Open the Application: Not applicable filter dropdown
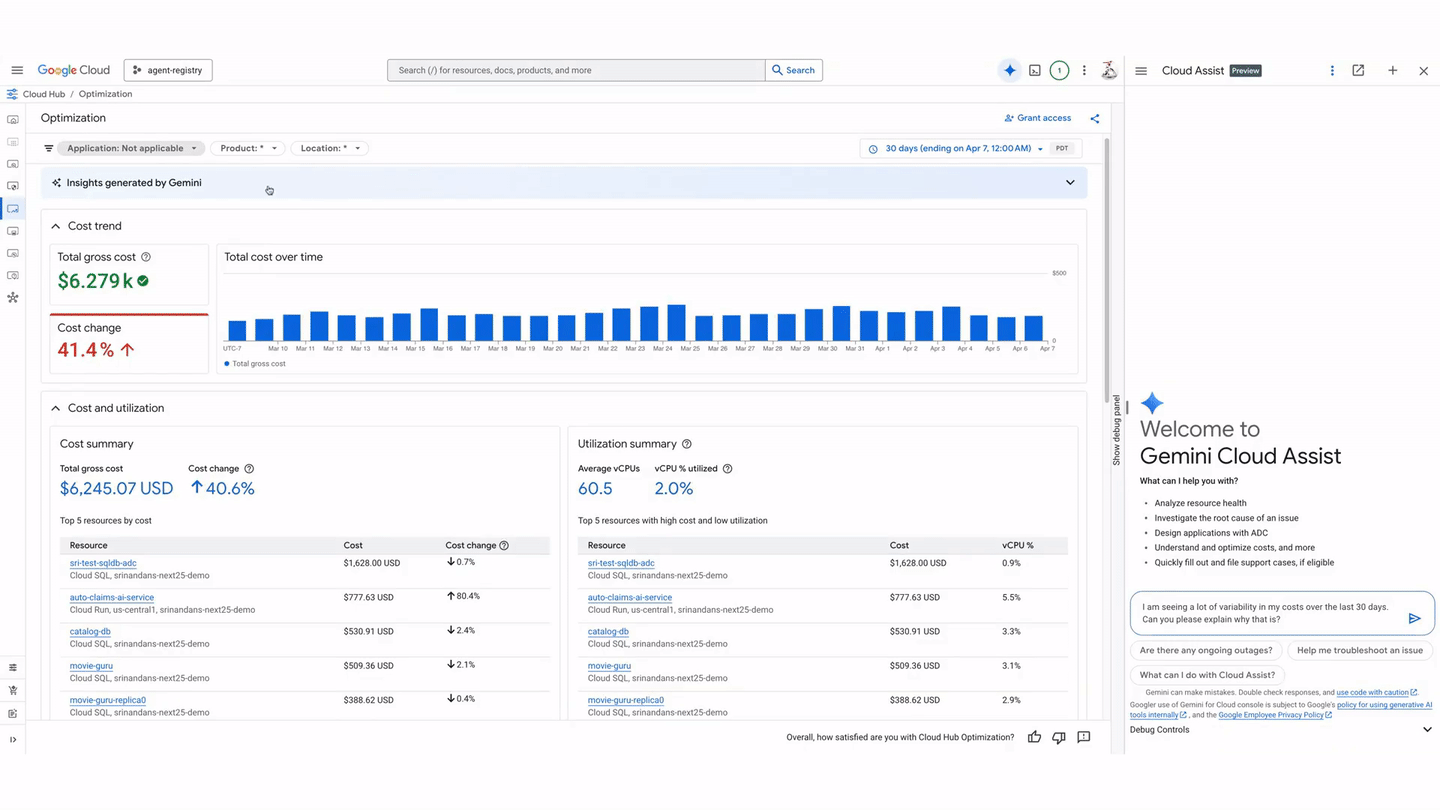The image size is (1440, 810). pos(132,148)
